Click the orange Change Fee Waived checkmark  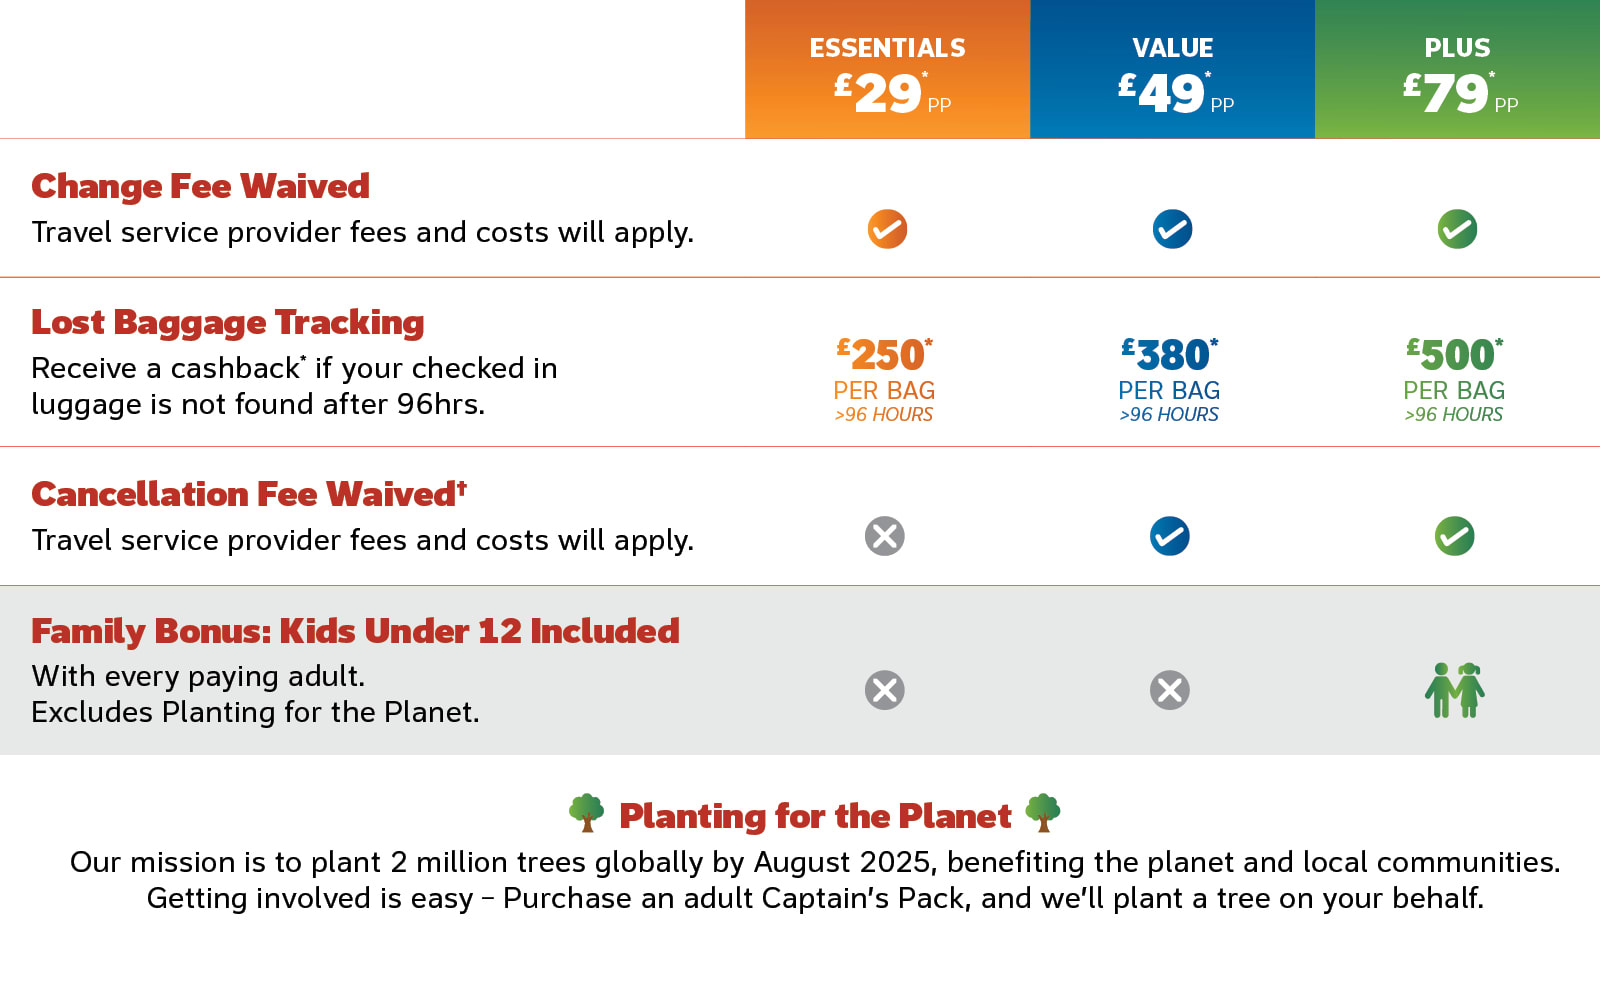[x=887, y=229]
